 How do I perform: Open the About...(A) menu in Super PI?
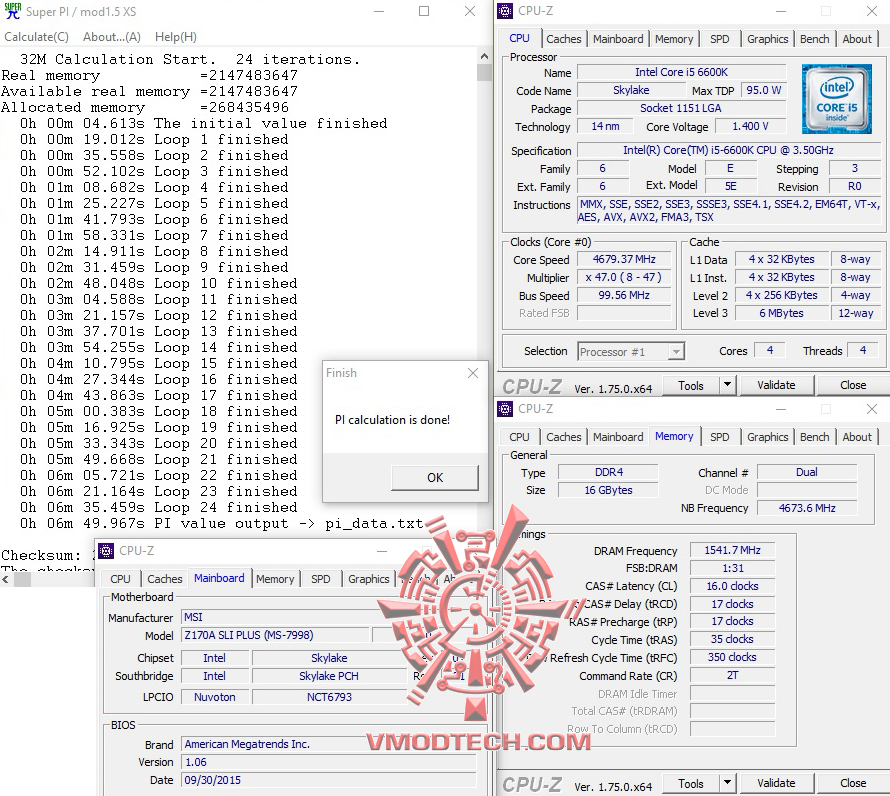pos(112,37)
